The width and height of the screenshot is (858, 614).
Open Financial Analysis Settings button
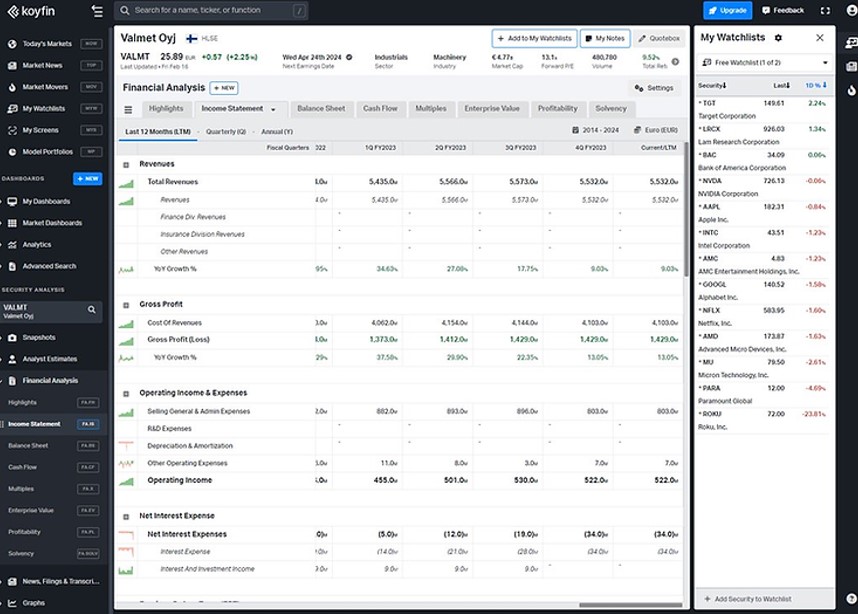point(654,88)
